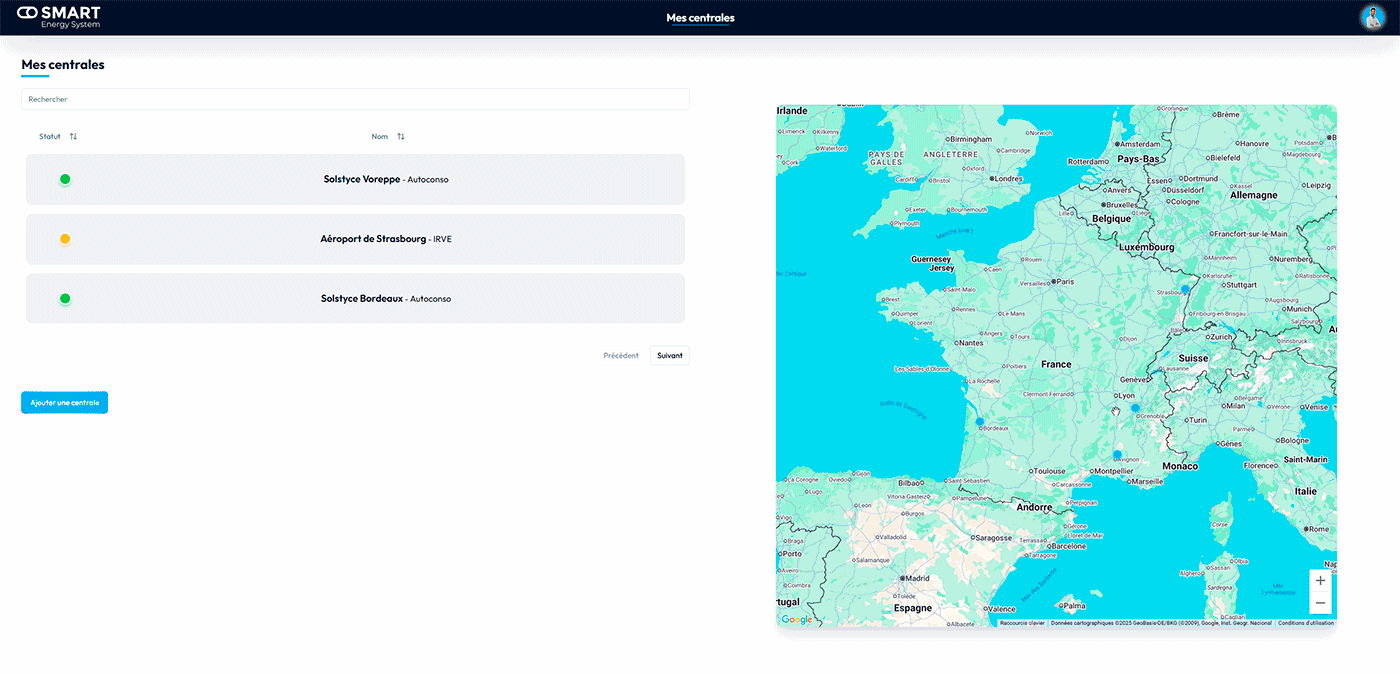Open the Solstyce Voreppe row
The image size is (1400, 673).
pyautogui.click(x=355, y=179)
